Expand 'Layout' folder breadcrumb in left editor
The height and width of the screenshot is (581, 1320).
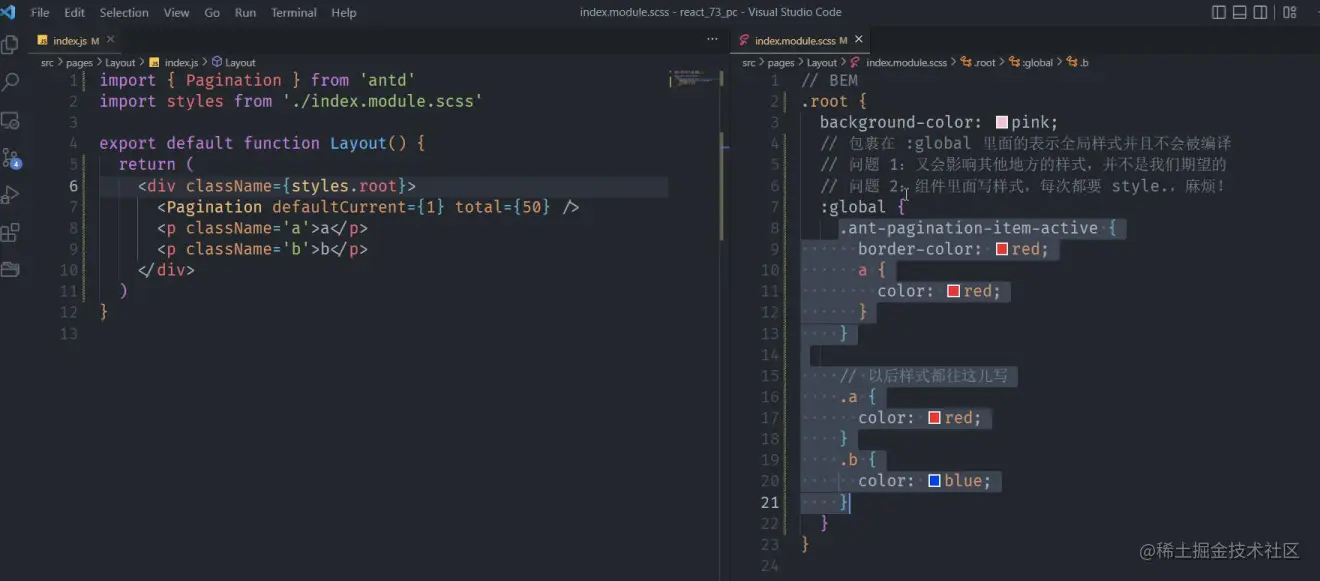pos(120,62)
